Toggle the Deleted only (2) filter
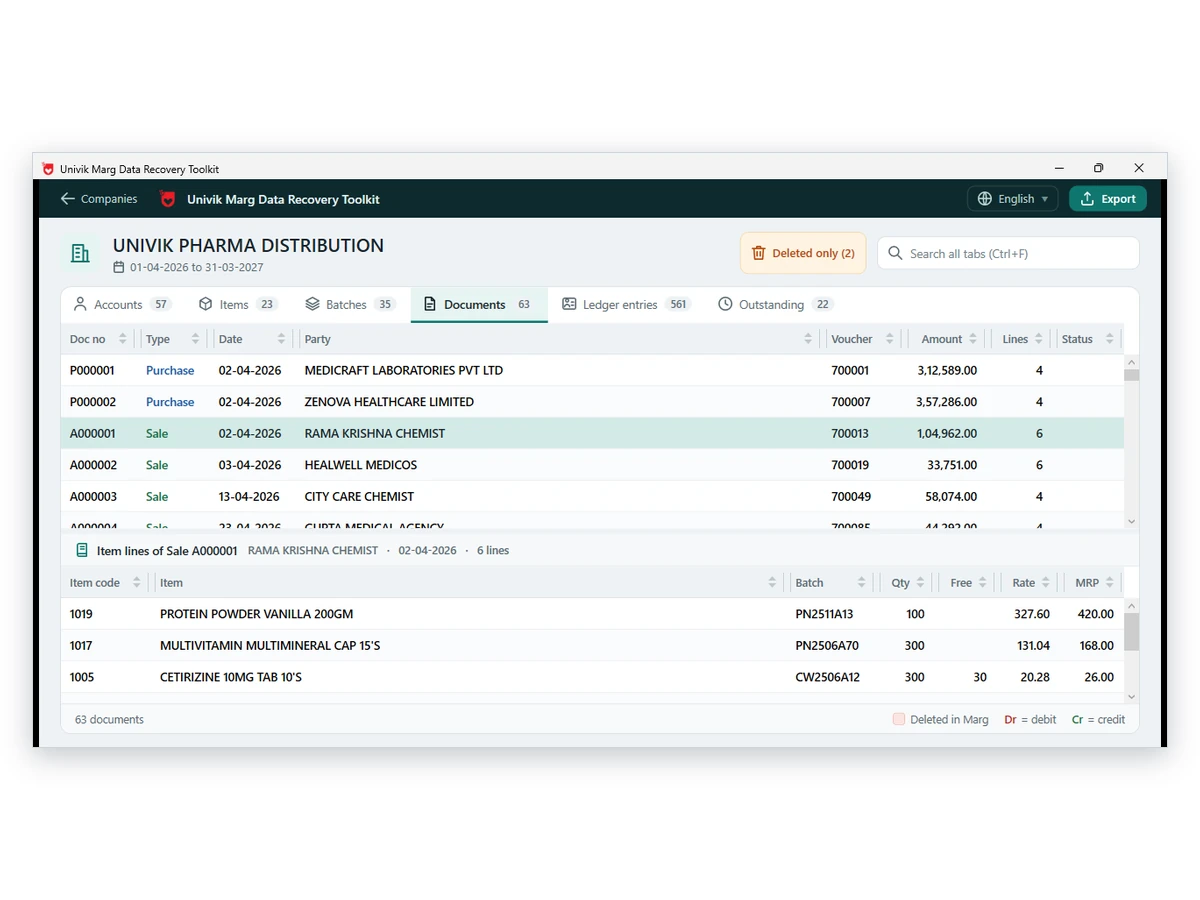1200x900 pixels. (x=803, y=253)
